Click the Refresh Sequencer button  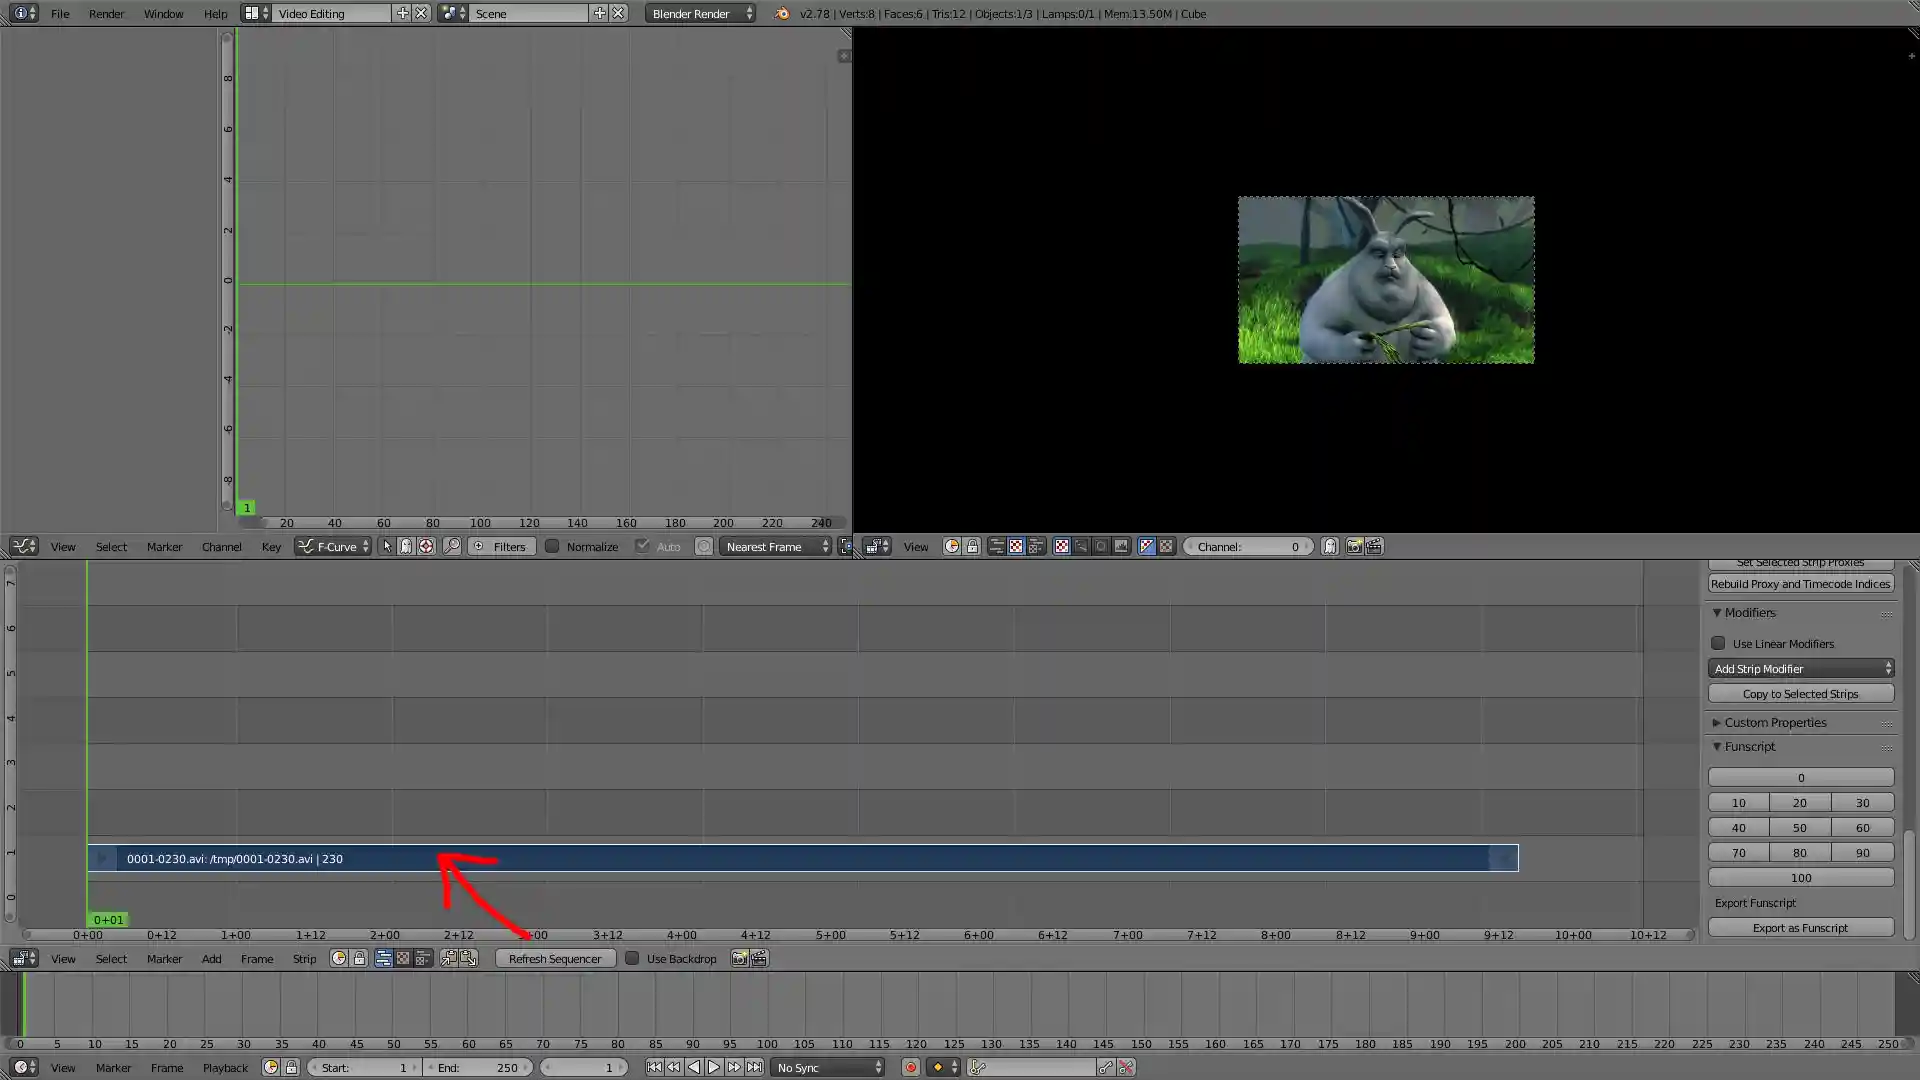(x=555, y=958)
